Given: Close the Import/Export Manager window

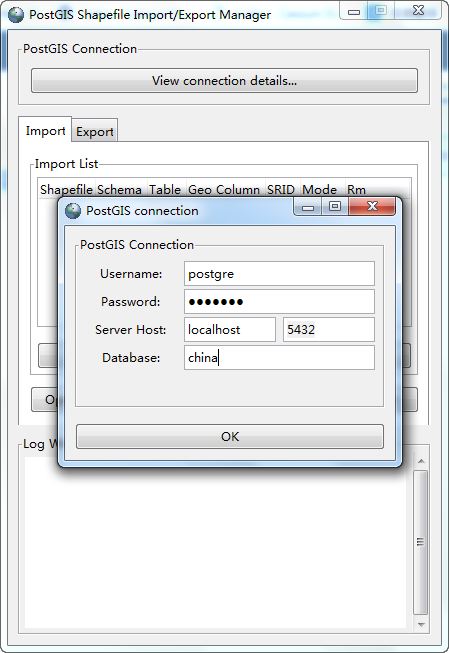Looking at the screenshot, I should 418,10.
